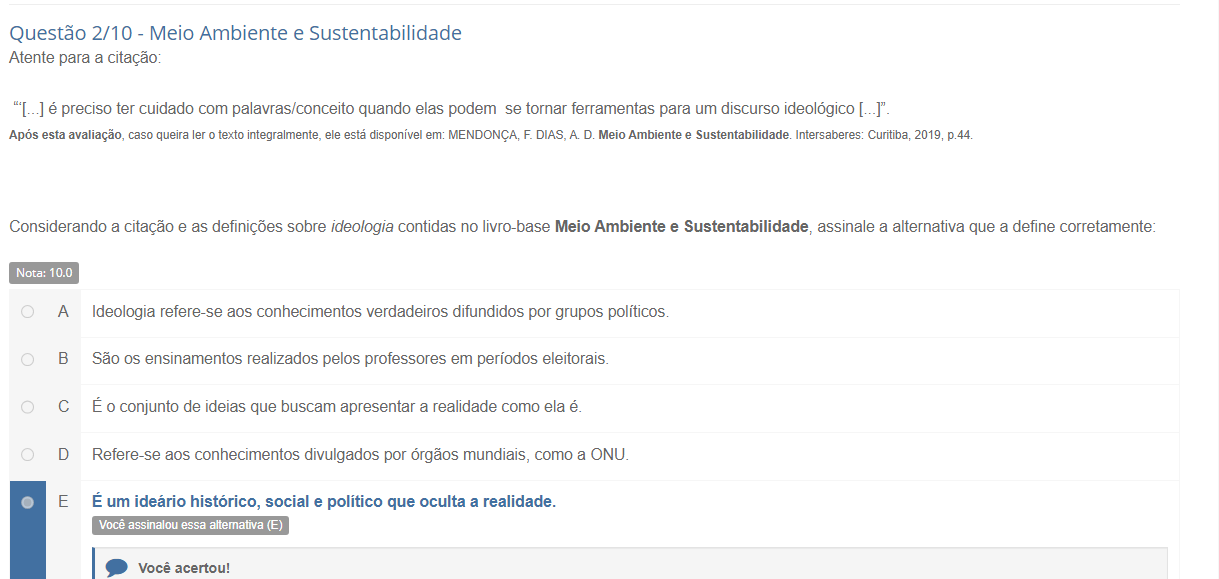Click the letter B option label
This screenshot has height=579, width=1219.
(63, 359)
